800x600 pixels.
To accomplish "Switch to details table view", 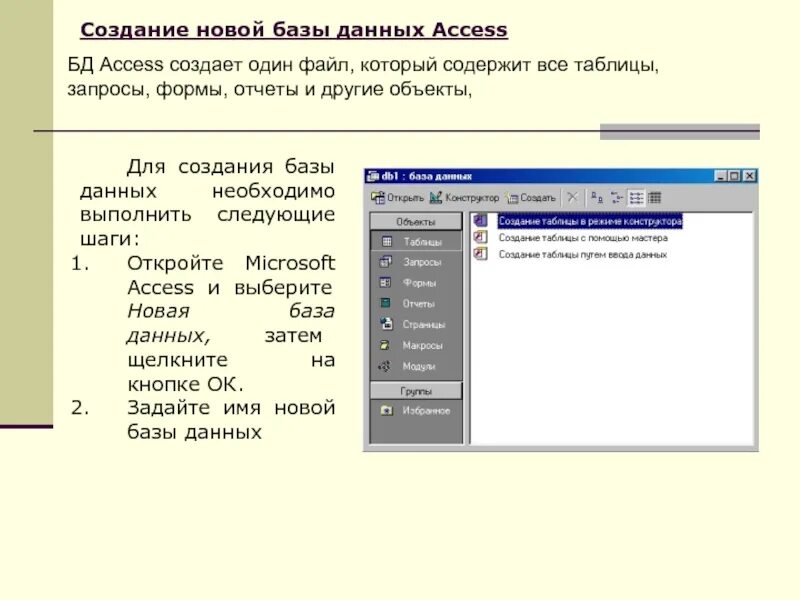I will point(655,197).
